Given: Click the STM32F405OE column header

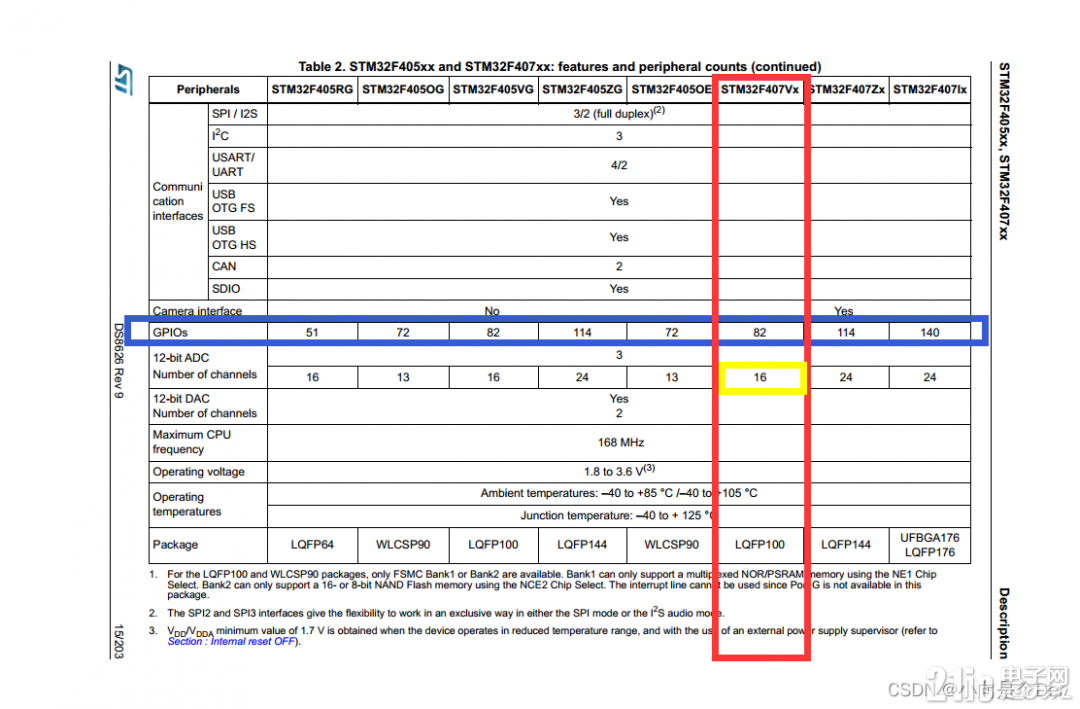Looking at the screenshot, I should pyautogui.click(x=671, y=90).
